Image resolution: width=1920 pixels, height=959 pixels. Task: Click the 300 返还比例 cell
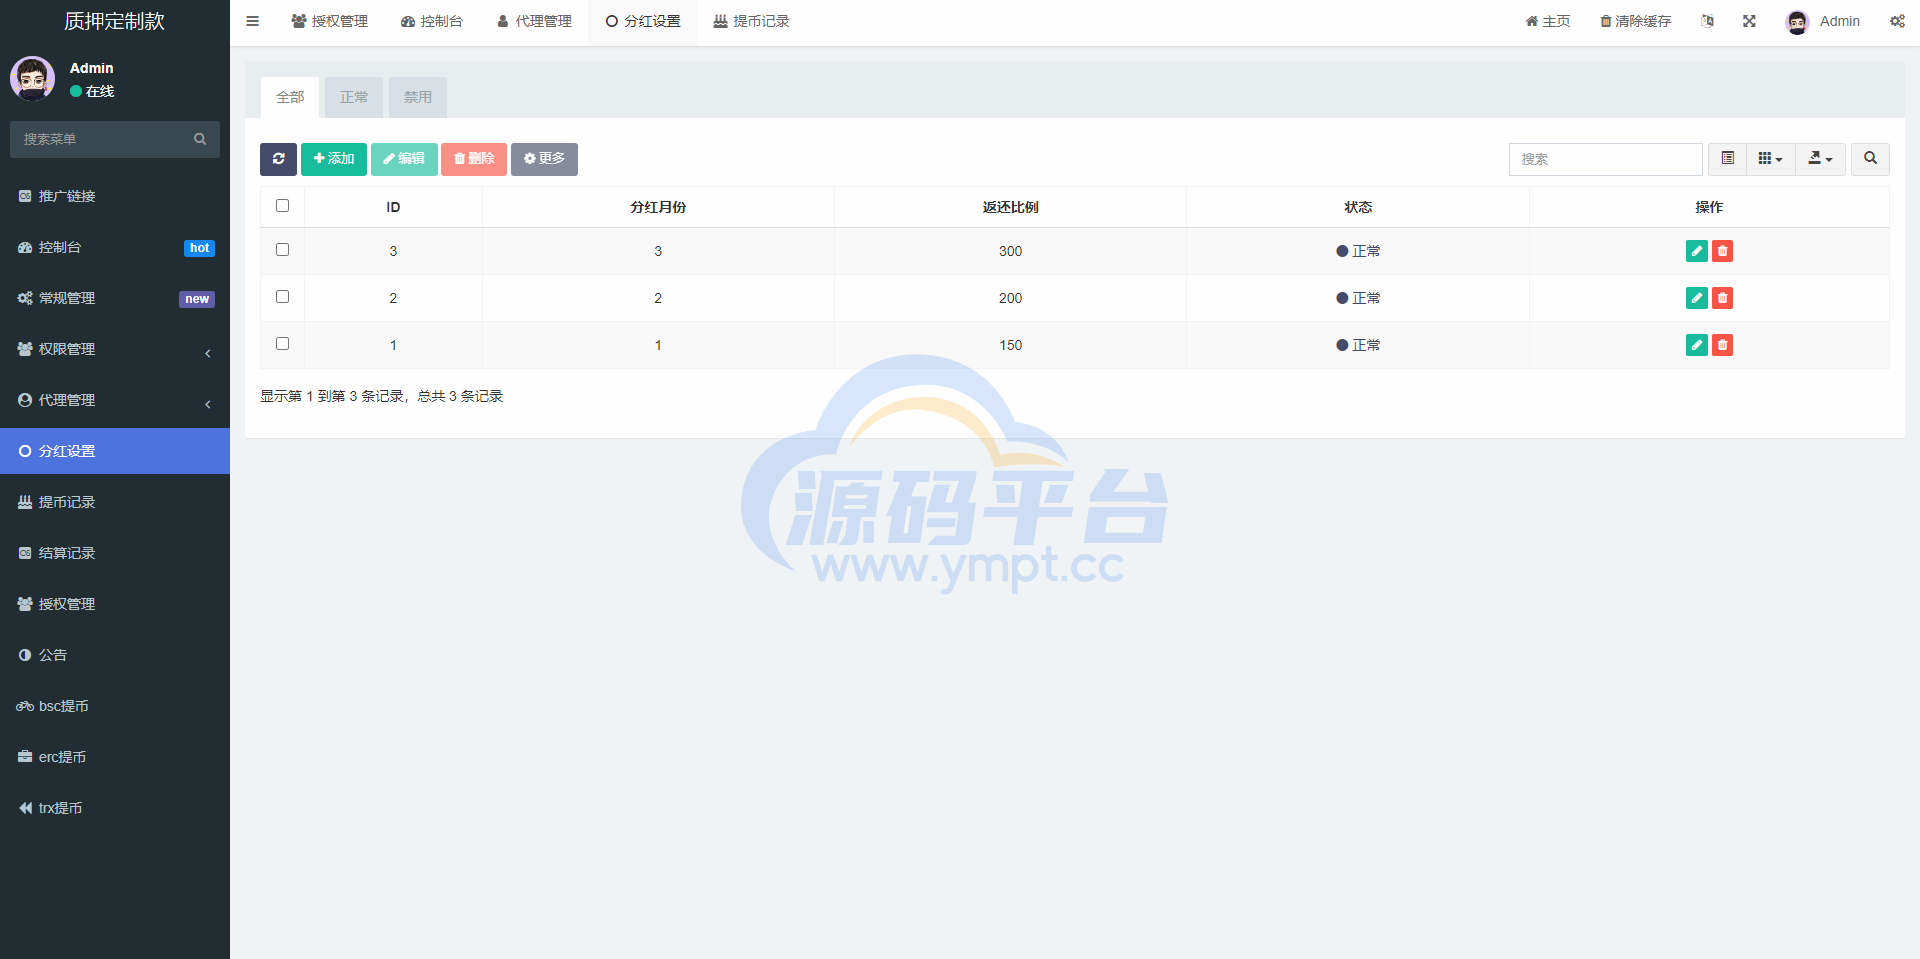1010,251
